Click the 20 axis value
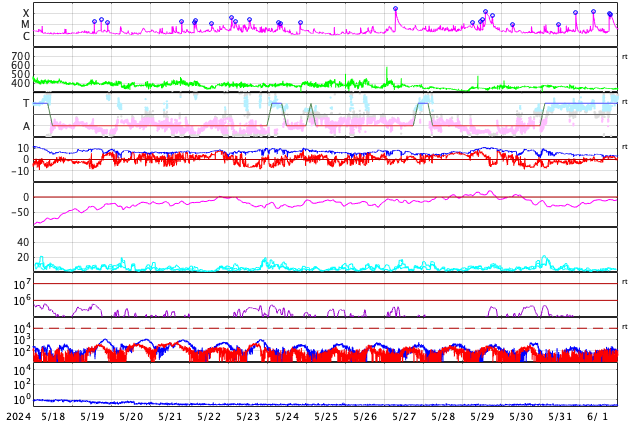The image size is (634, 424). click(x=23, y=257)
